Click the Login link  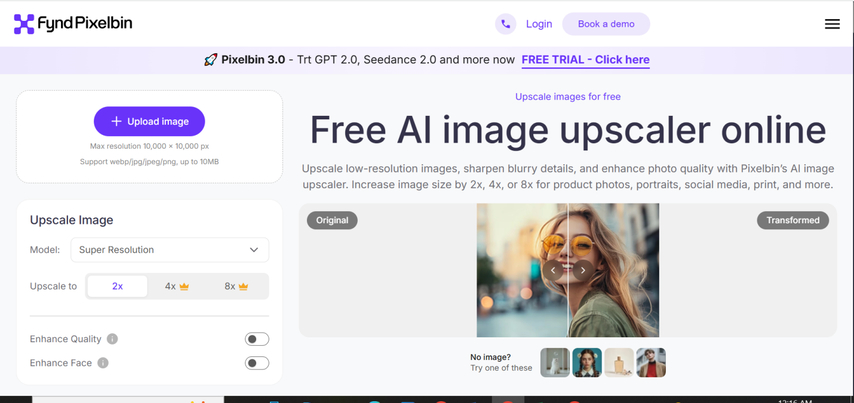pos(539,24)
